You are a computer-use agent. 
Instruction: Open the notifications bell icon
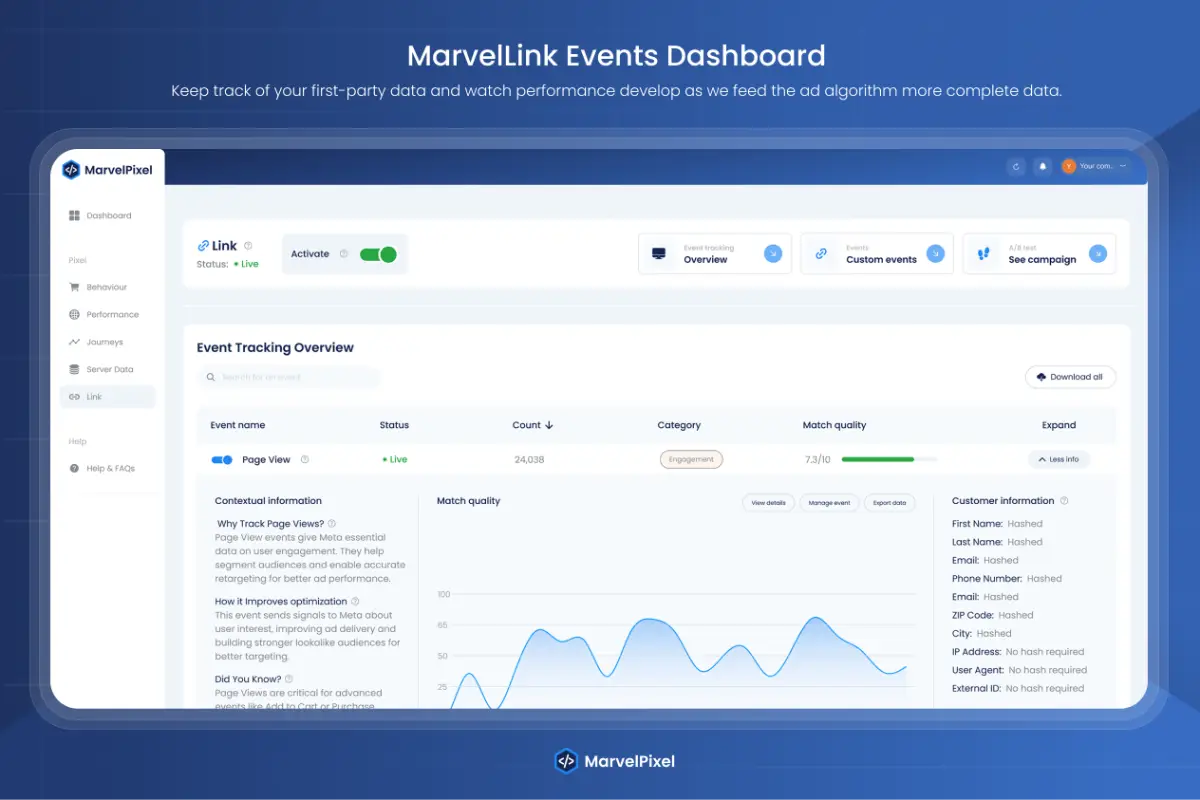pyautogui.click(x=1042, y=166)
